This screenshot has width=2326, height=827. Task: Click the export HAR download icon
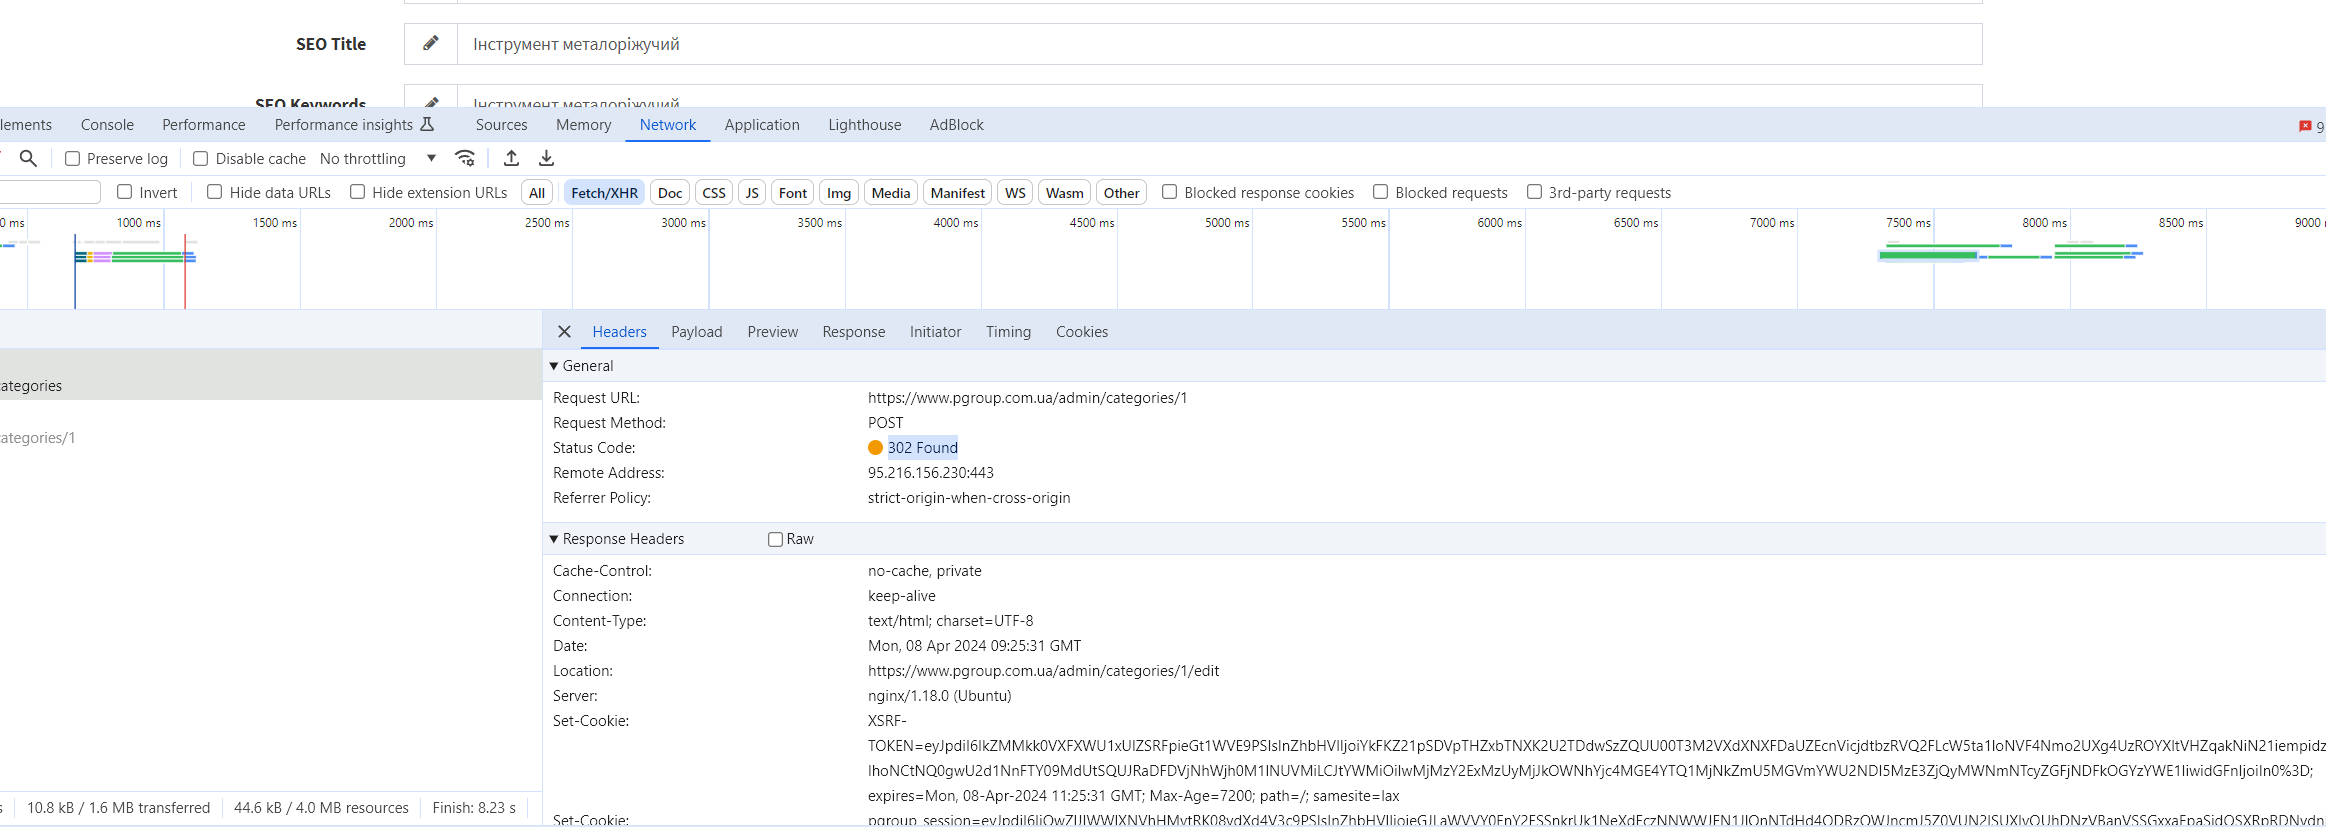[x=546, y=158]
